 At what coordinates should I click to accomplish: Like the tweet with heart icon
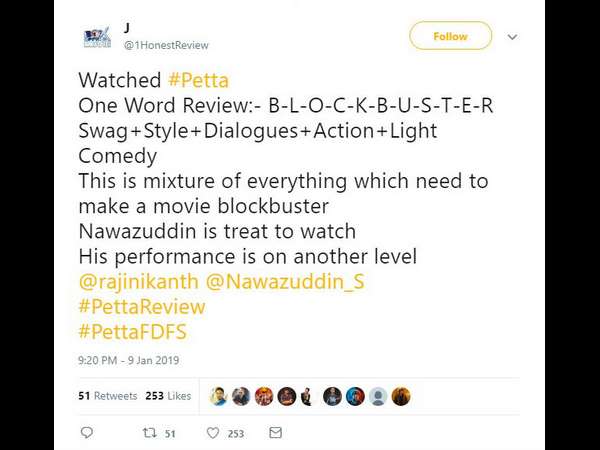(213, 433)
